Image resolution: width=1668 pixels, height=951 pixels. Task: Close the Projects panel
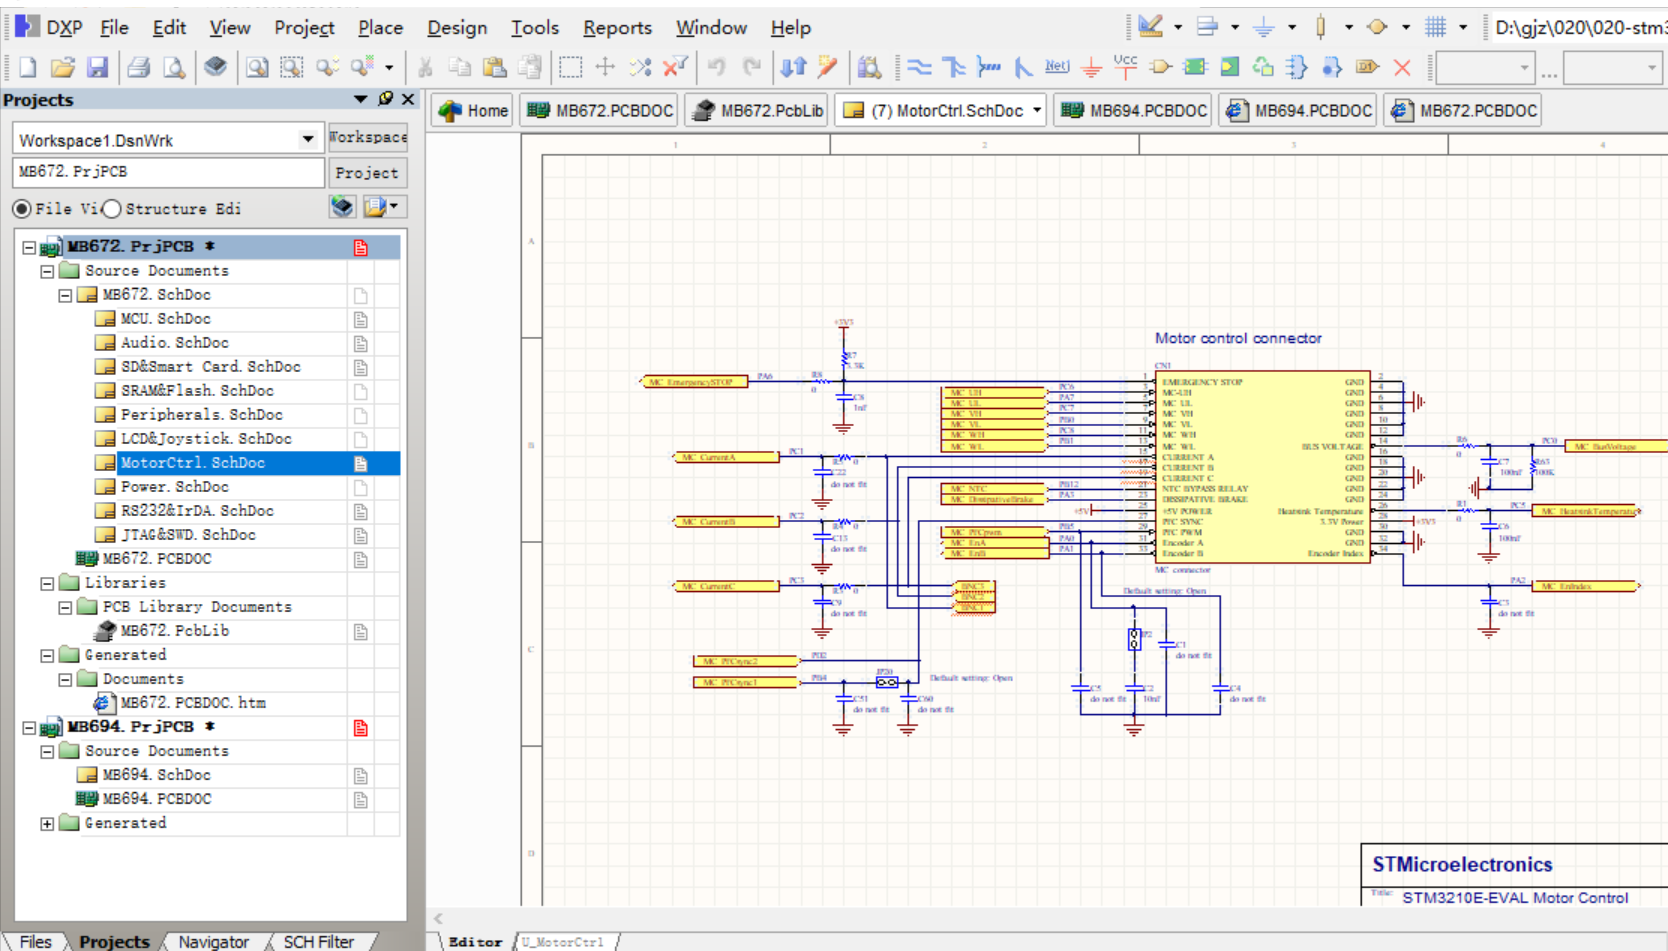(408, 99)
